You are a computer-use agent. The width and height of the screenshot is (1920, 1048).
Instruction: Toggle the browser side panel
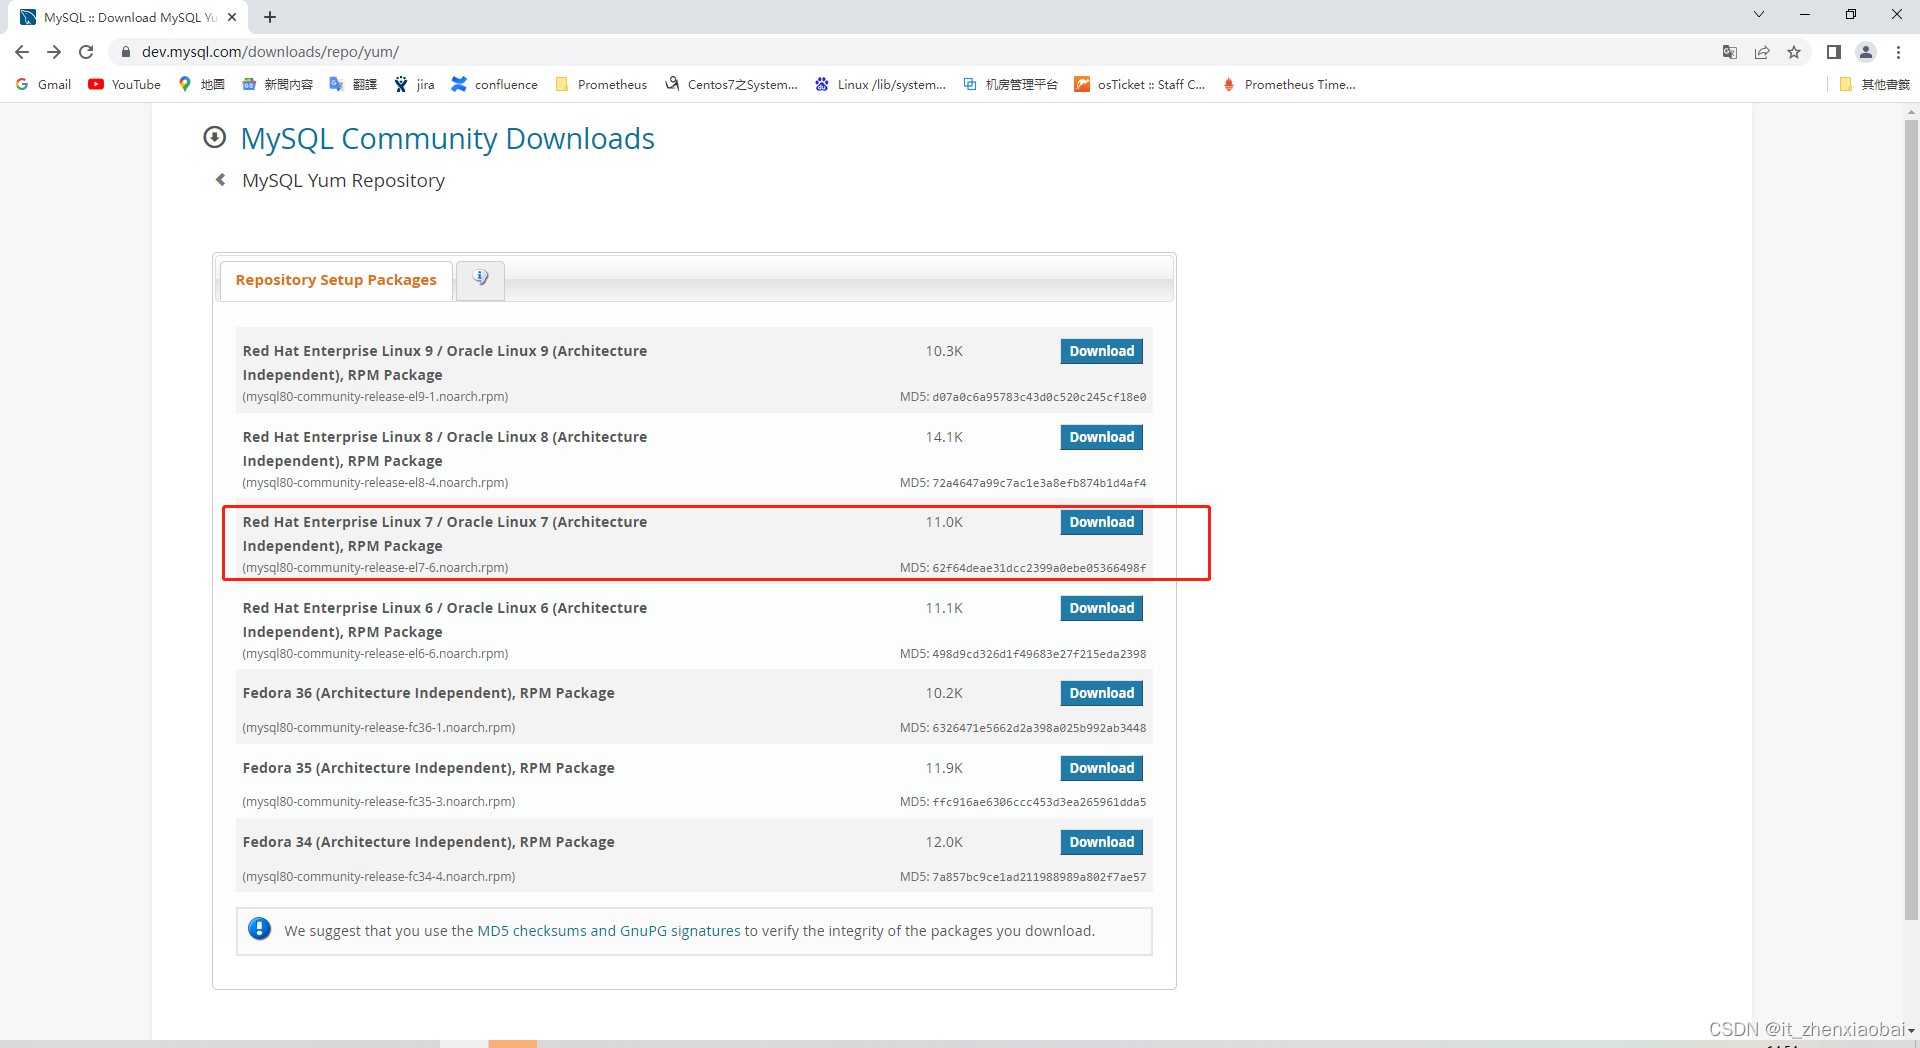click(x=1833, y=52)
